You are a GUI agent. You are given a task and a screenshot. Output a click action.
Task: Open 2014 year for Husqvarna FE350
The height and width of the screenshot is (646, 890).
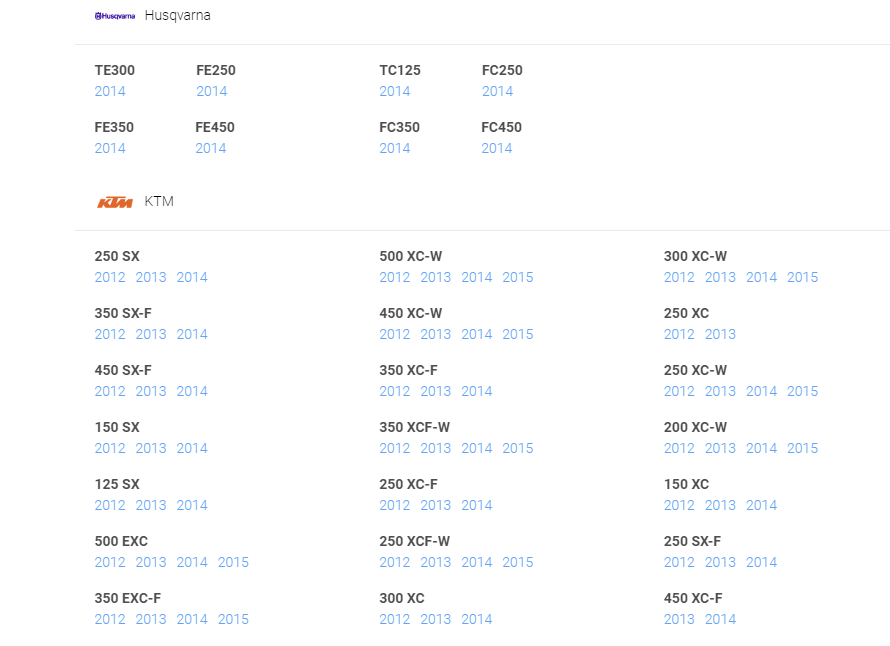click(x=110, y=148)
